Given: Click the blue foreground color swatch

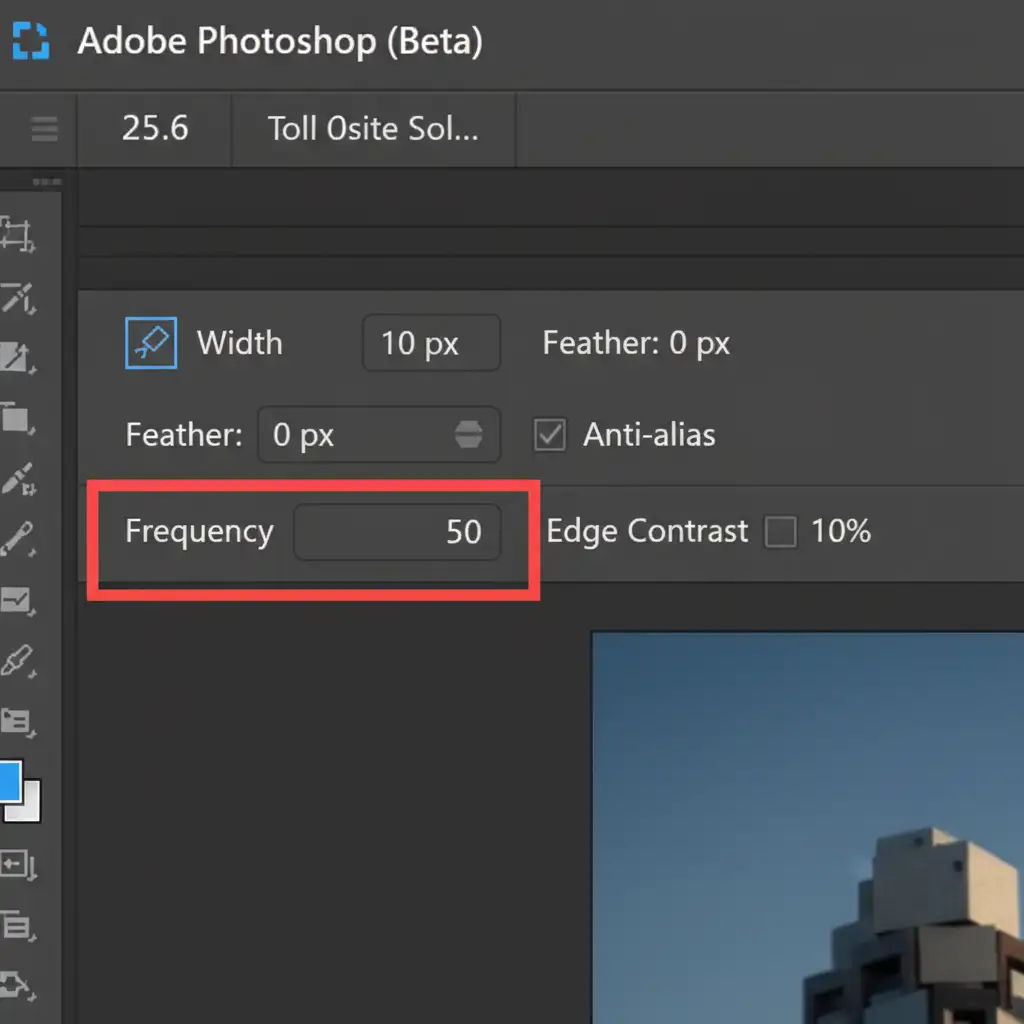Looking at the screenshot, I should 8,782.
